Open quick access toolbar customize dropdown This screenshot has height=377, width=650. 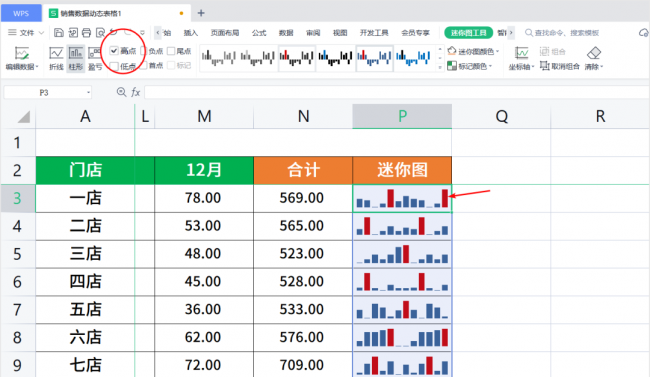[x=142, y=32]
